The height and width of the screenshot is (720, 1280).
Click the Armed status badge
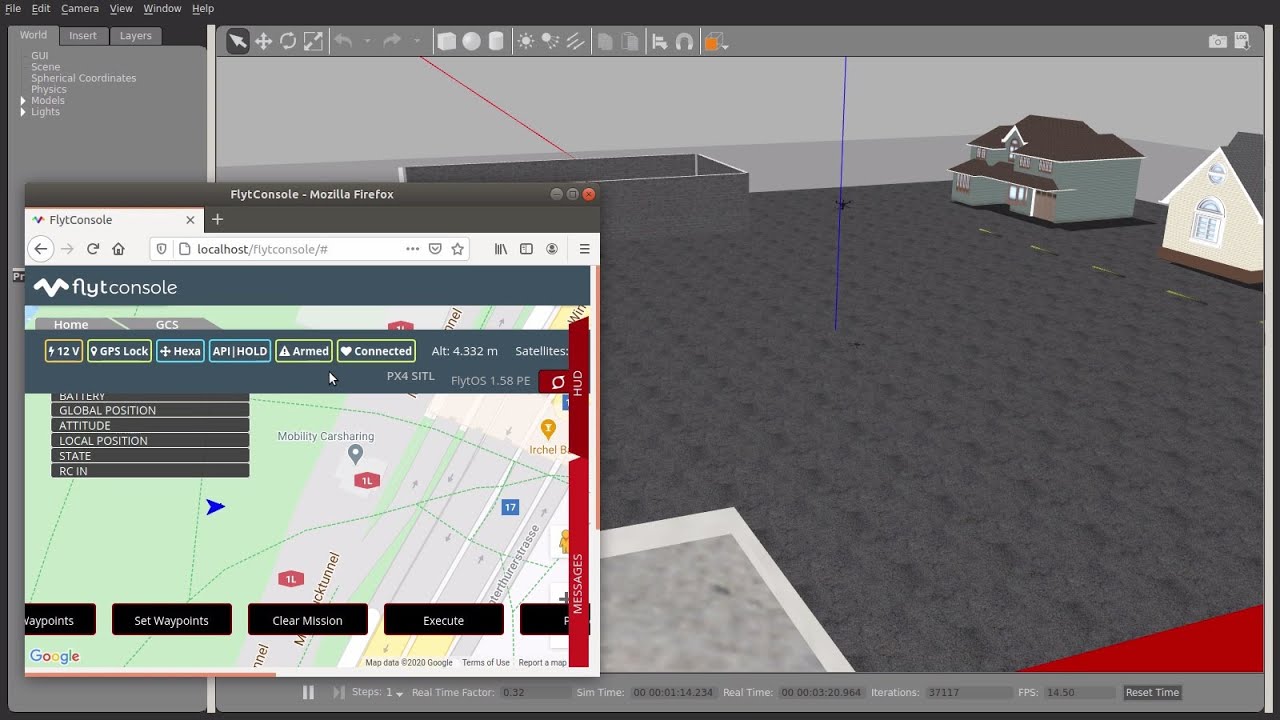point(303,351)
